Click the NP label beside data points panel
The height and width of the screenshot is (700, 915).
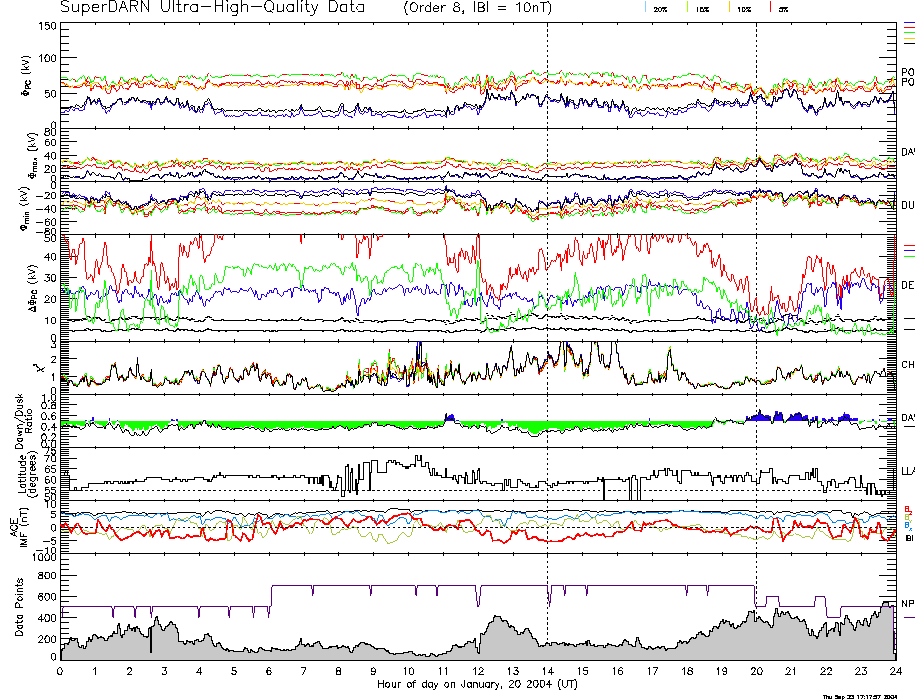tap(906, 604)
